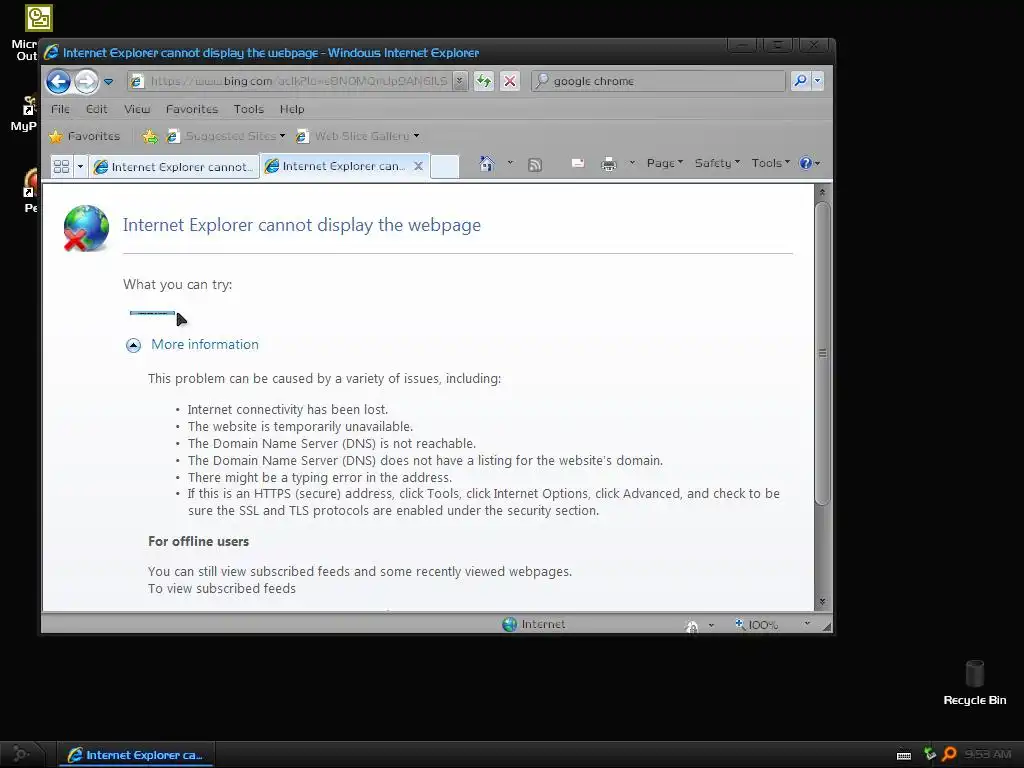Select the active 'Internet Explorer can...' tab
The height and width of the screenshot is (768, 1024).
pos(336,167)
